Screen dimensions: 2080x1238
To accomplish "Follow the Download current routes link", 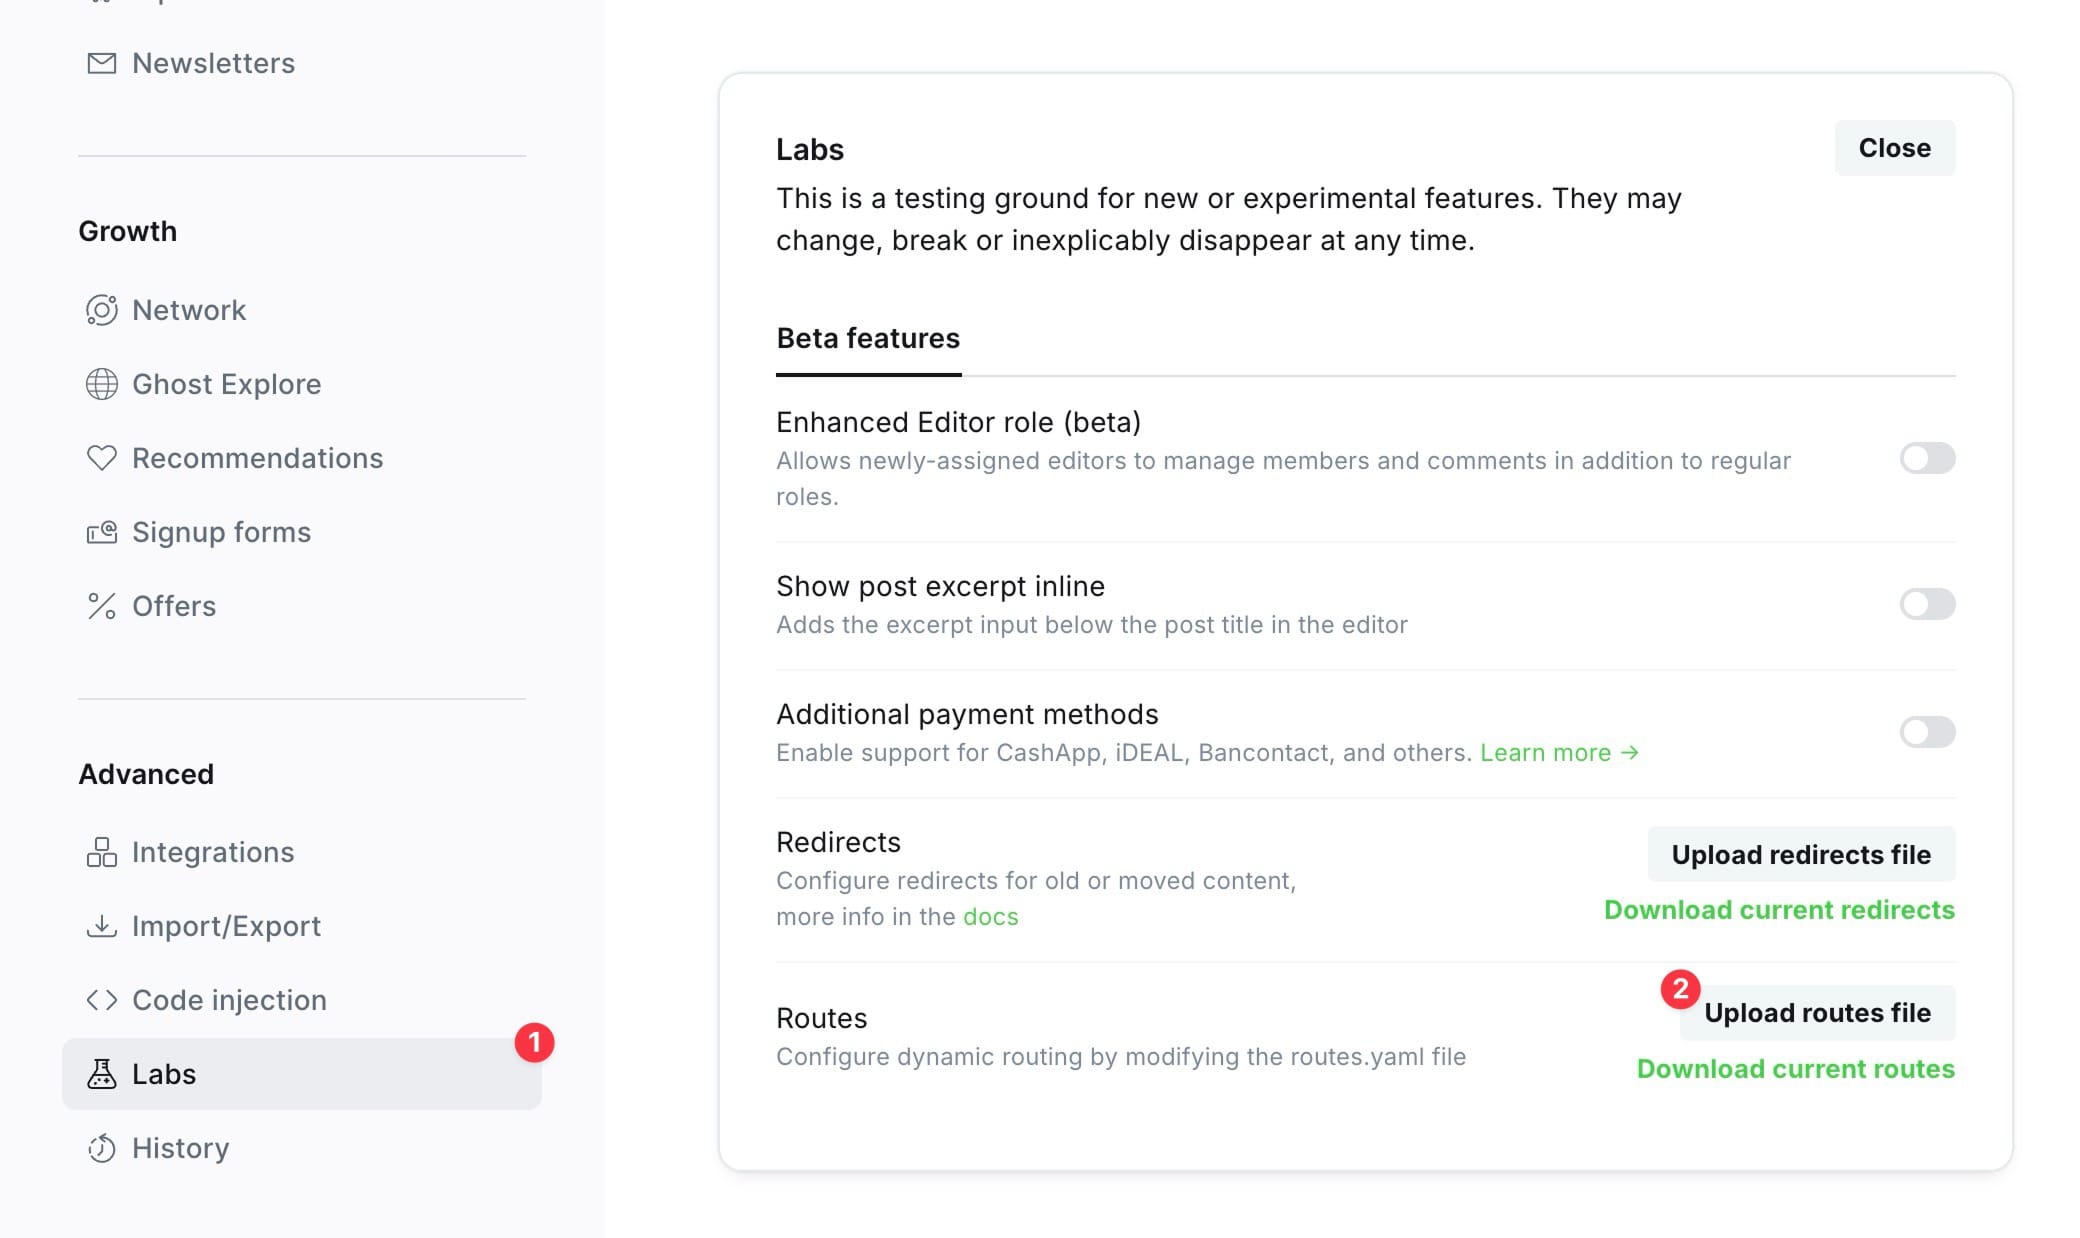I will (1795, 1069).
